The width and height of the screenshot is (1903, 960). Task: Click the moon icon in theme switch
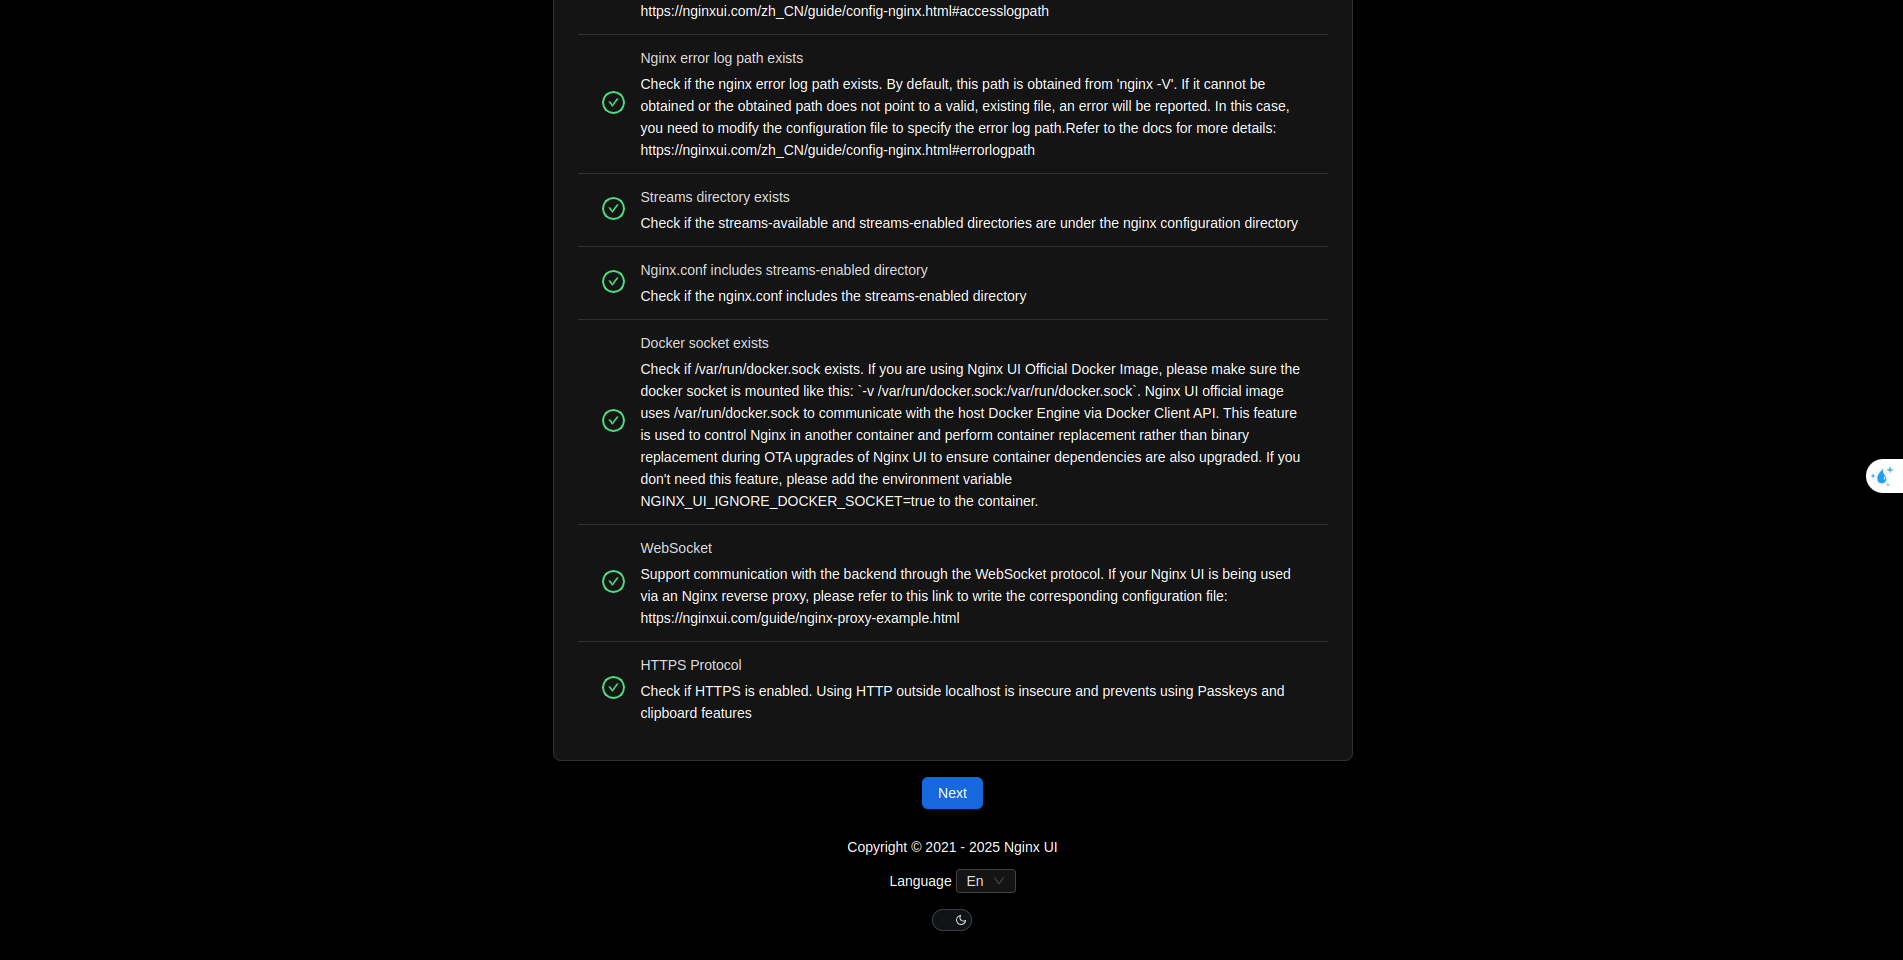point(961,920)
